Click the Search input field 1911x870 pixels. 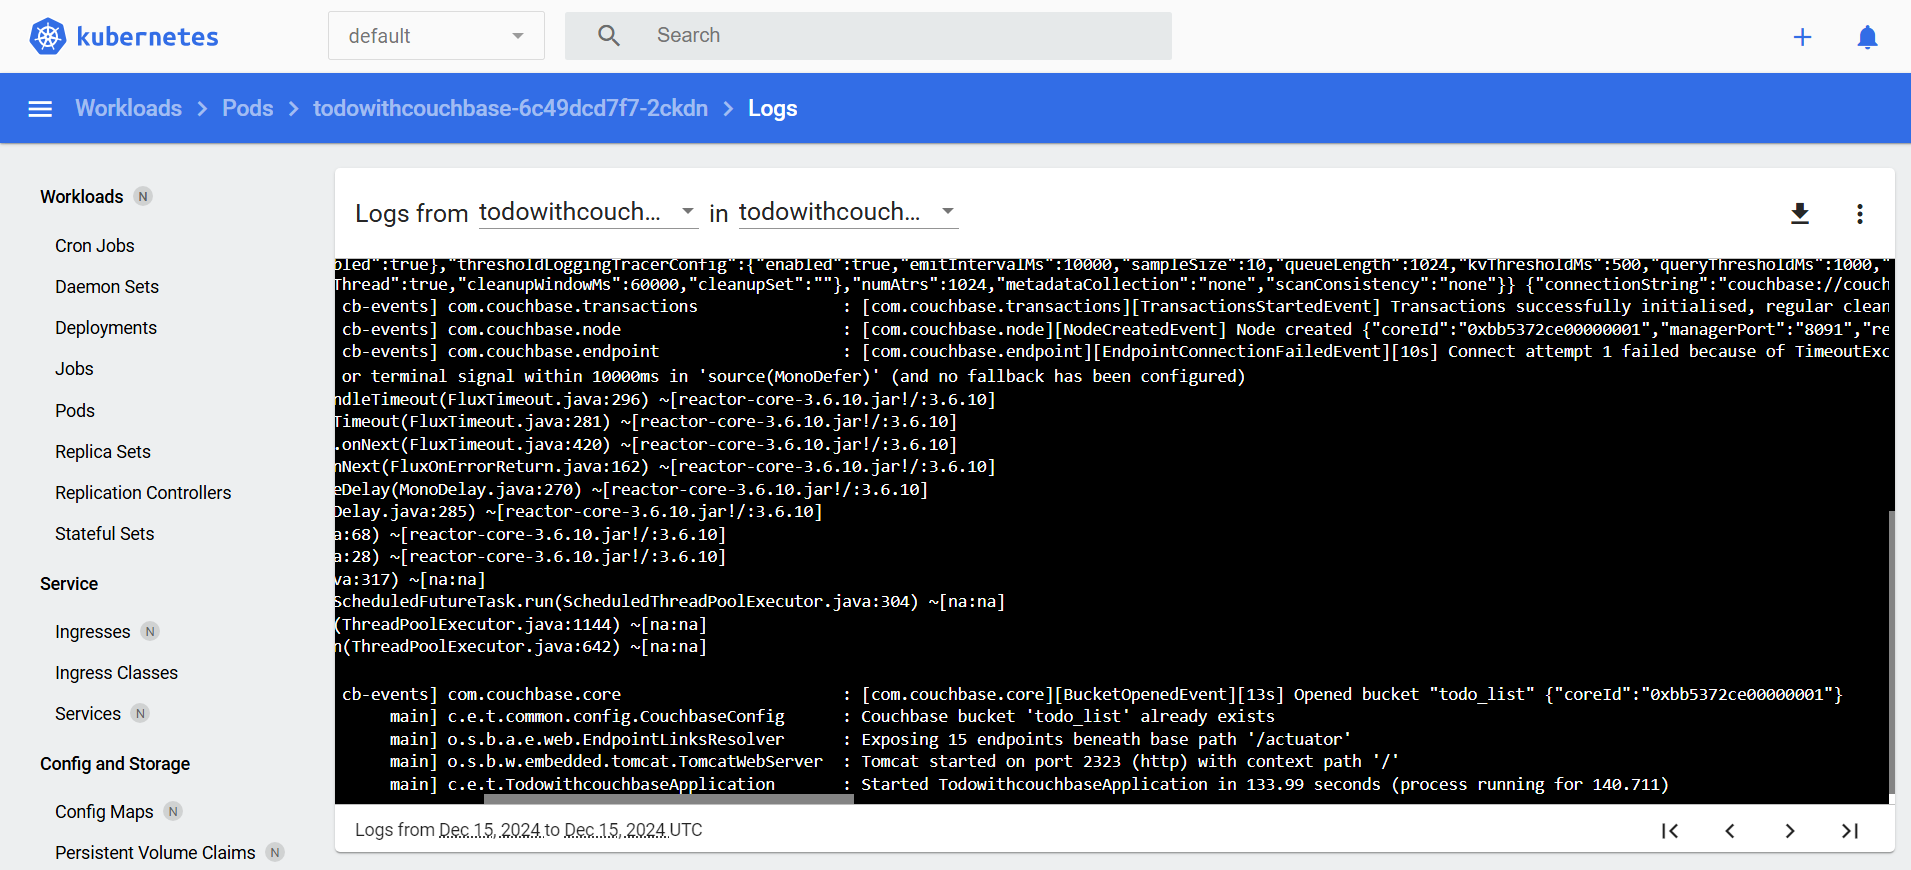[x=868, y=36]
